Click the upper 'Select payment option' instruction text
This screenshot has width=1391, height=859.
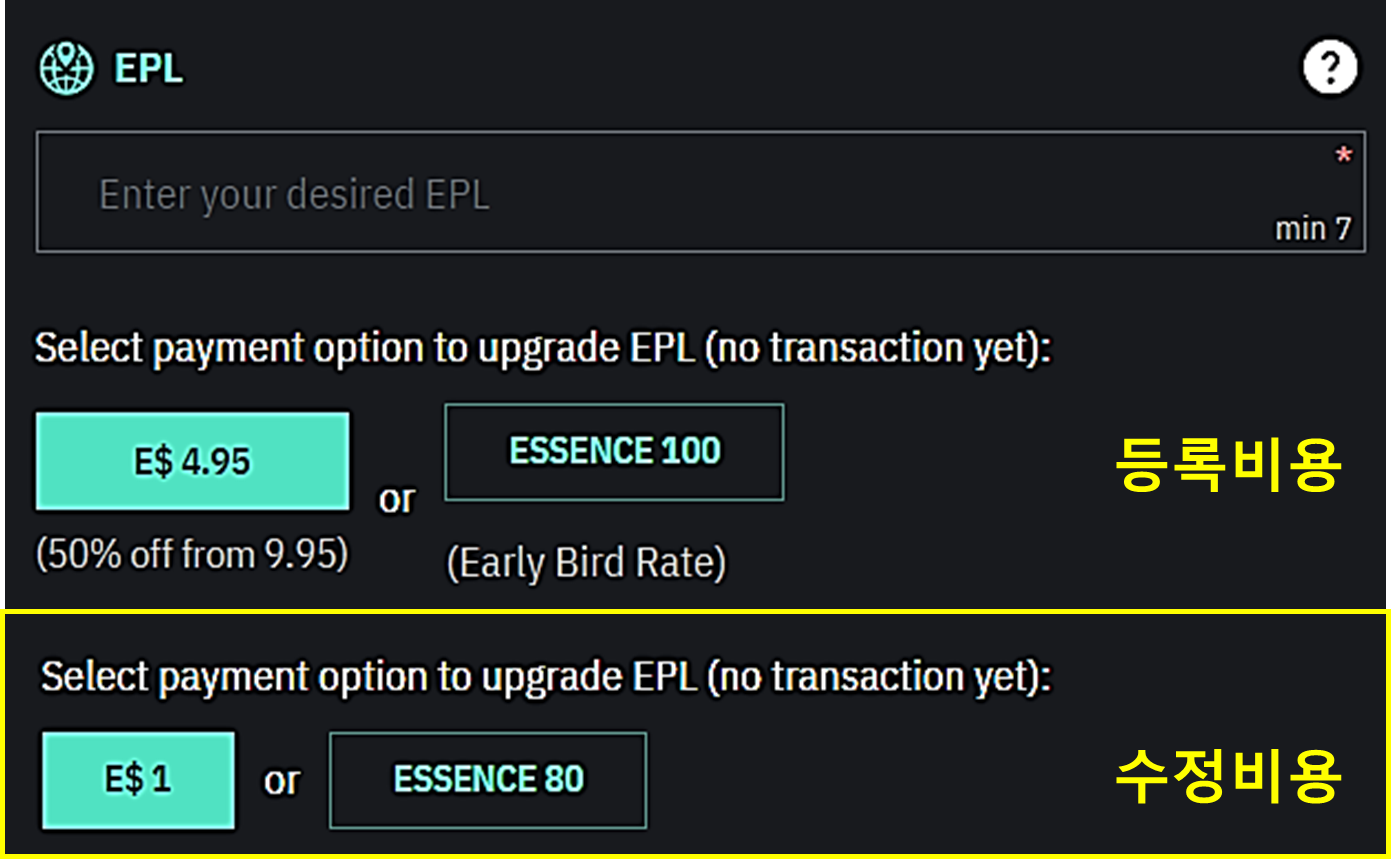pos(543,349)
